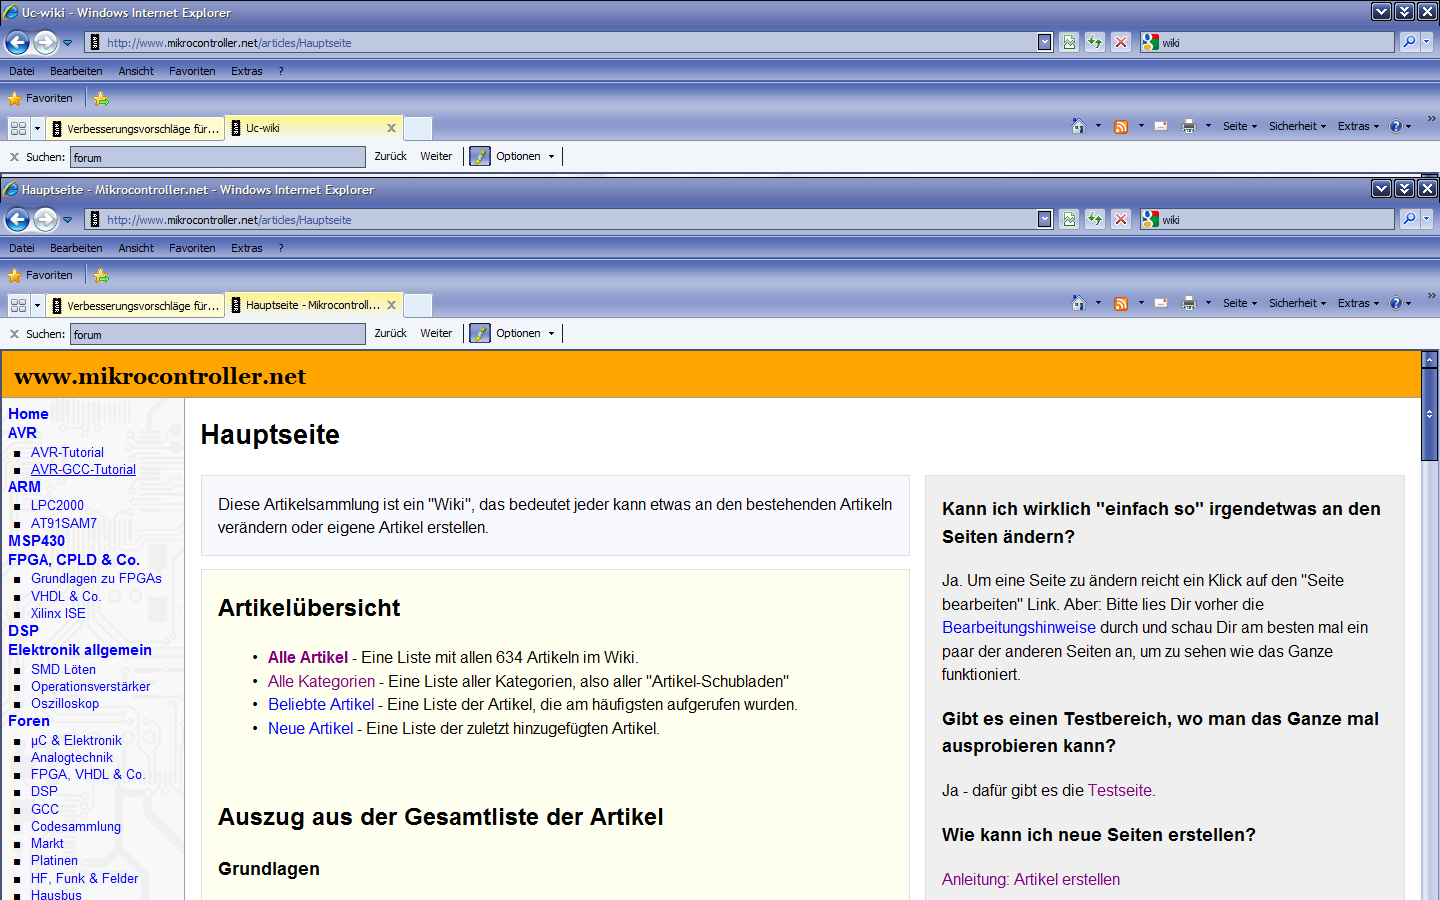Open Extras menu in Uc-wiki window menu bar
The height and width of the screenshot is (900, 1440).
(x=246, y=71)
